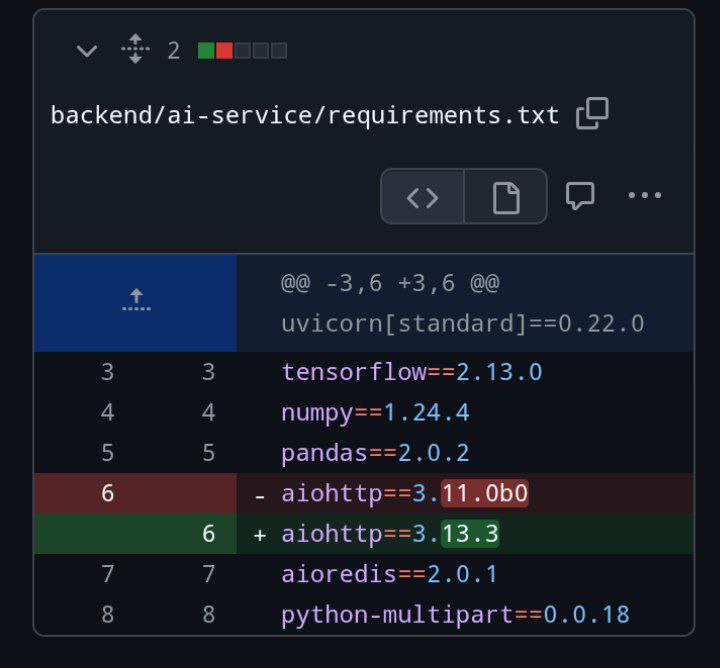Click new line number 3 beside tensorflow
The height and width of the screenshot is (668, 720).
pos(208,372)
